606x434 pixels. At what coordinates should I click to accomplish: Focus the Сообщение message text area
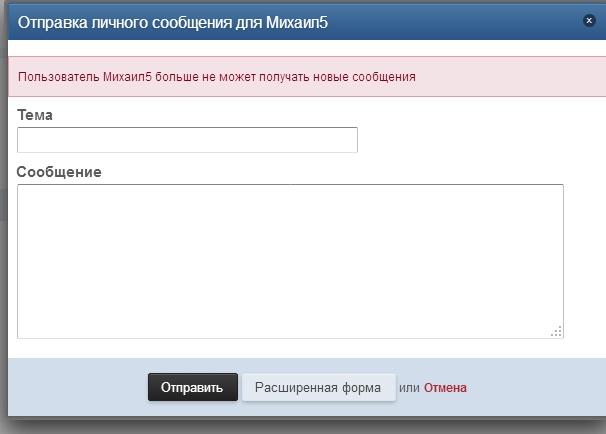290,260
